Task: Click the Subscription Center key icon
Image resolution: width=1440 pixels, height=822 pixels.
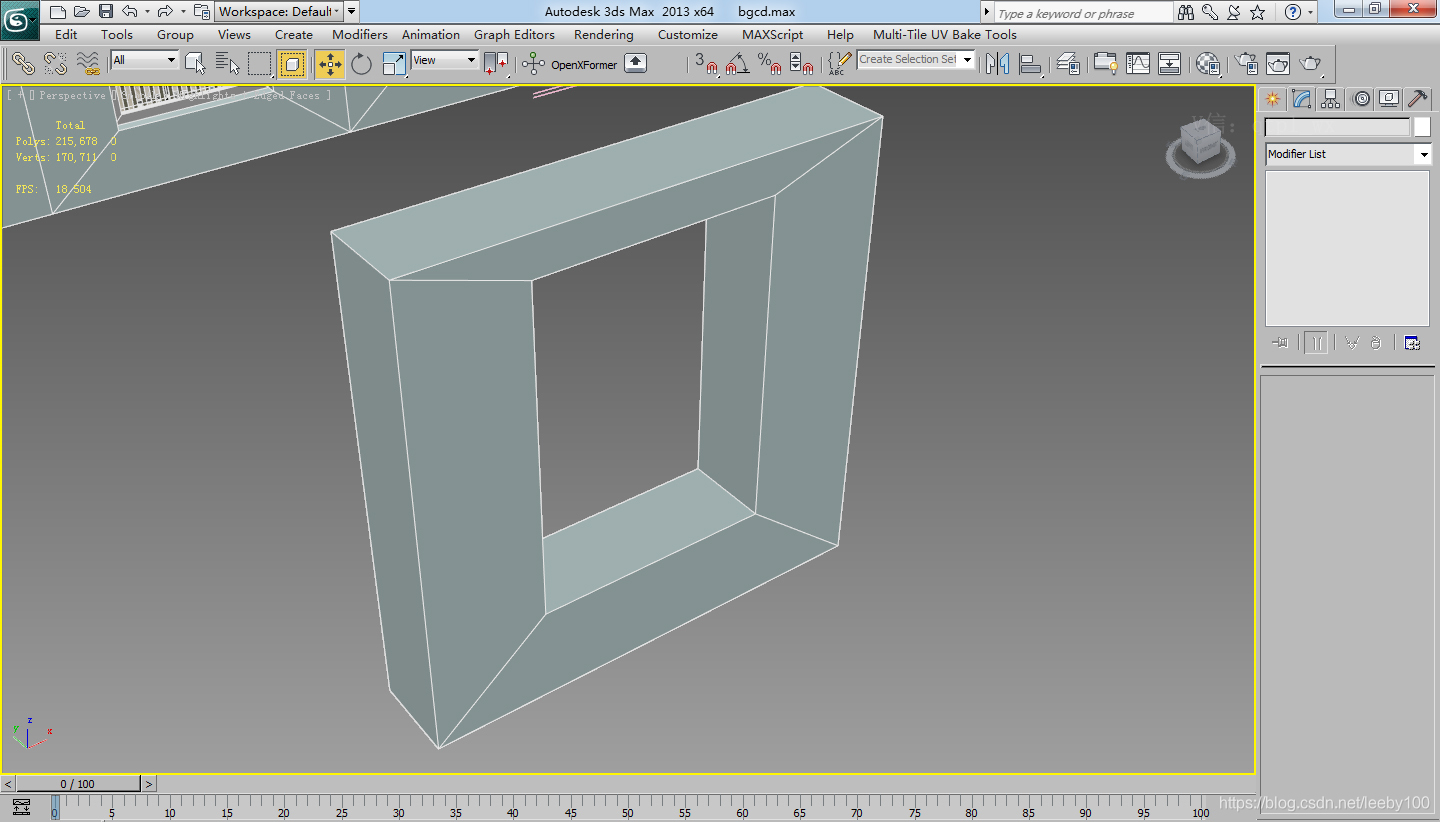Action: tap(1210, 12)
